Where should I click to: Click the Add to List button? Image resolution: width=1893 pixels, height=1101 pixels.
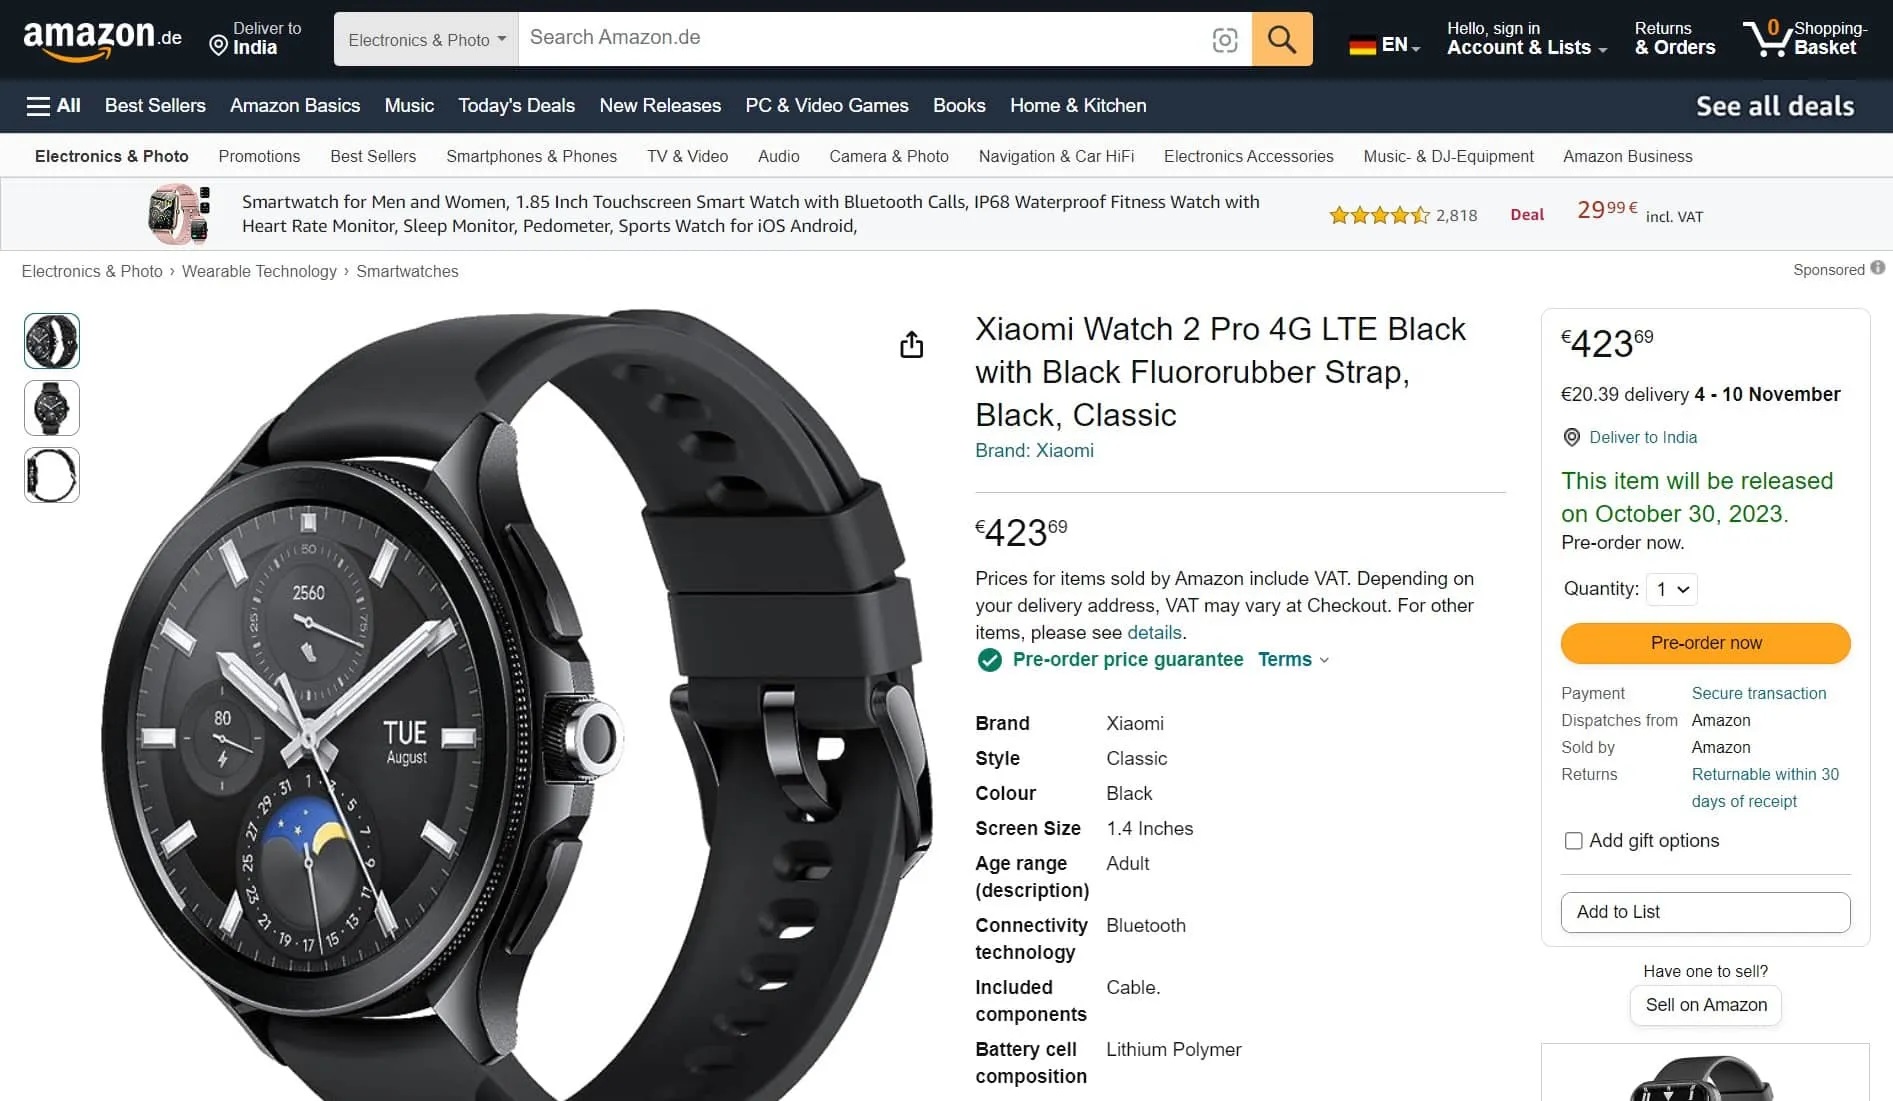coord(1705,912)
